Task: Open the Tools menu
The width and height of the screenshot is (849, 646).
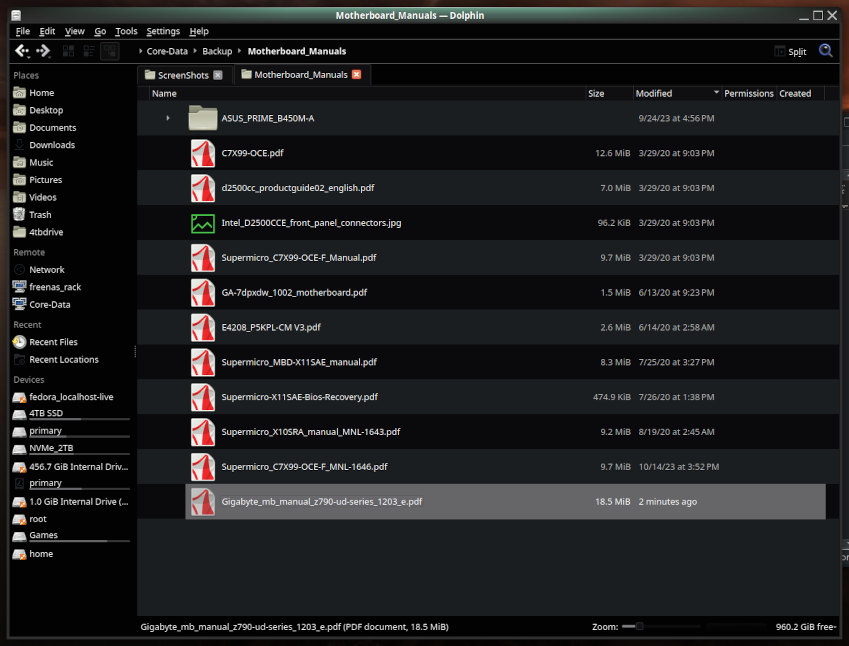Action: [126, 31]
